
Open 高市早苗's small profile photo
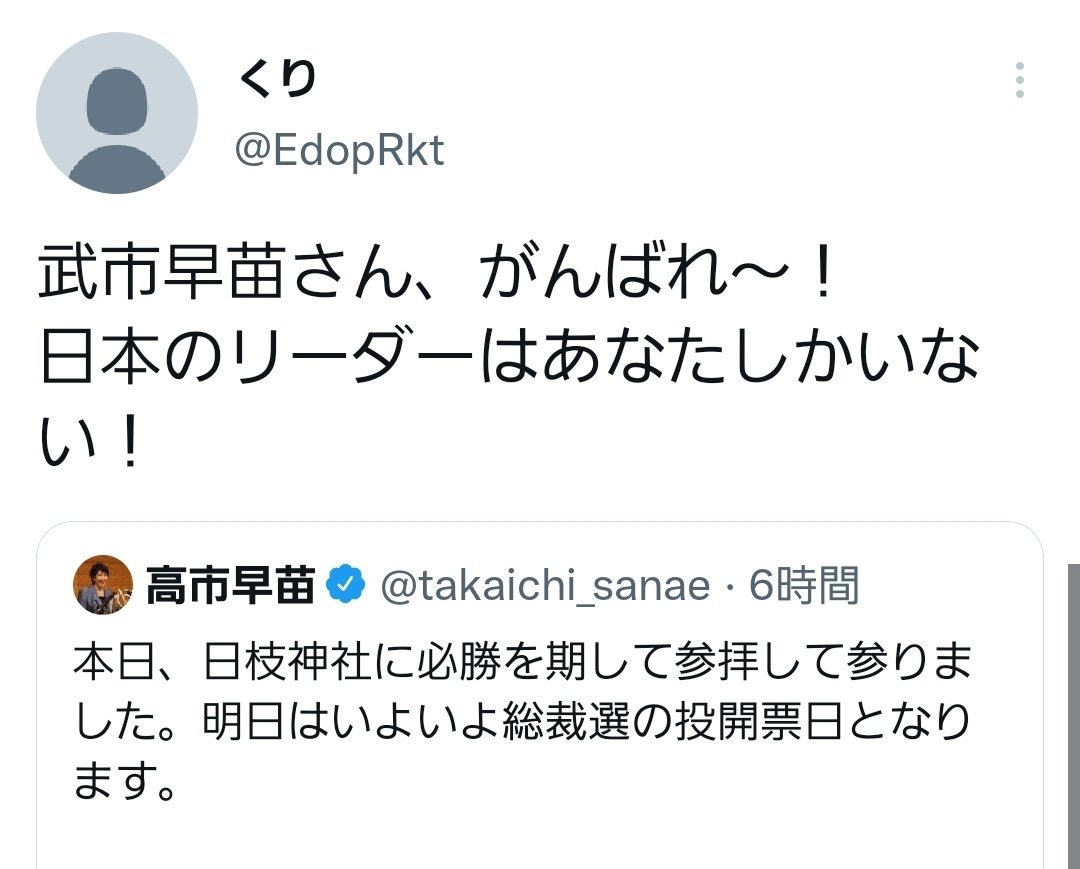pos(103,585)
